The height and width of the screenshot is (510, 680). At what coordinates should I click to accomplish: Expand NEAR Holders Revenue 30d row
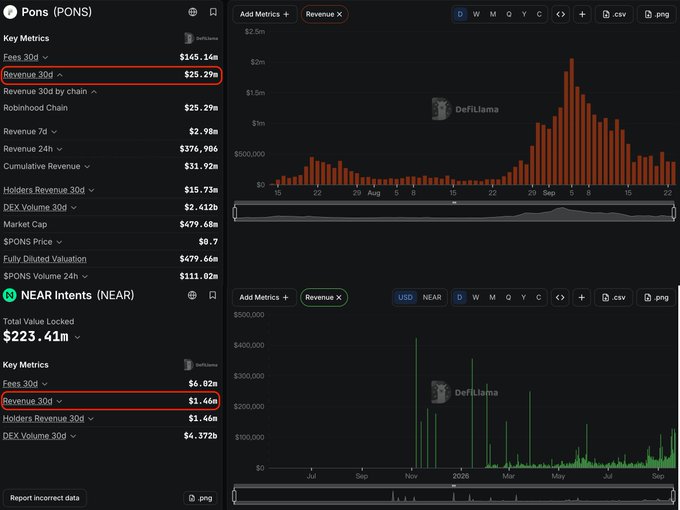(x=91, y=418)
